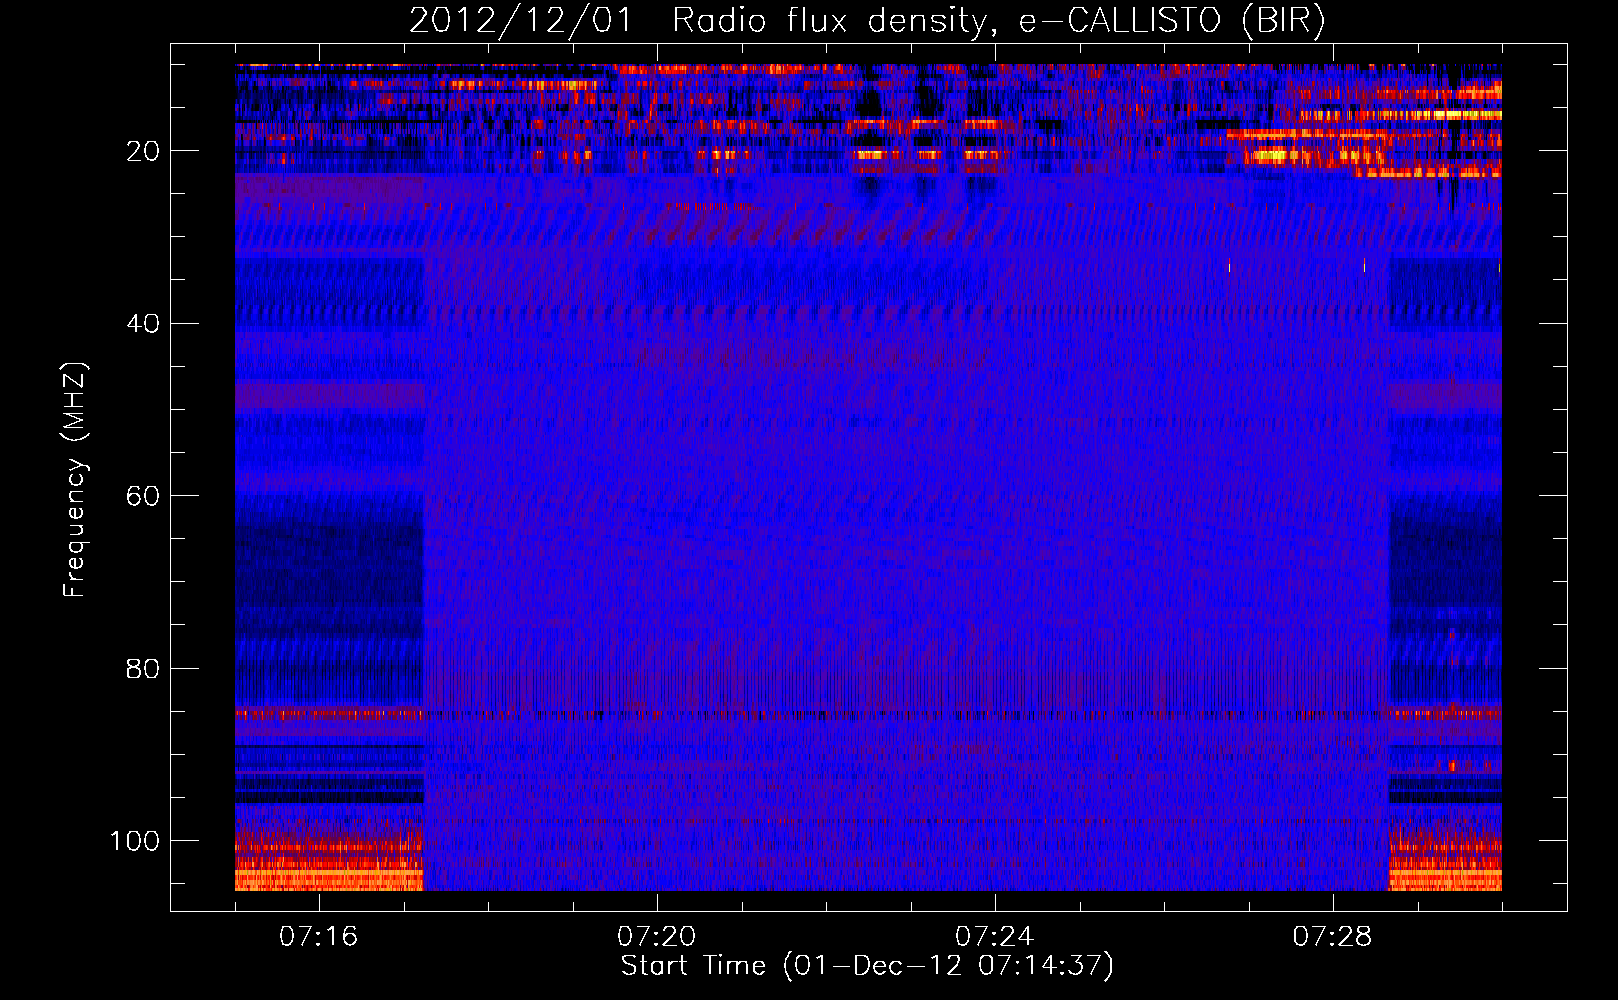Select the 07:24 time tick label
Screen dimensions: 1618x1000
point(994,937)
